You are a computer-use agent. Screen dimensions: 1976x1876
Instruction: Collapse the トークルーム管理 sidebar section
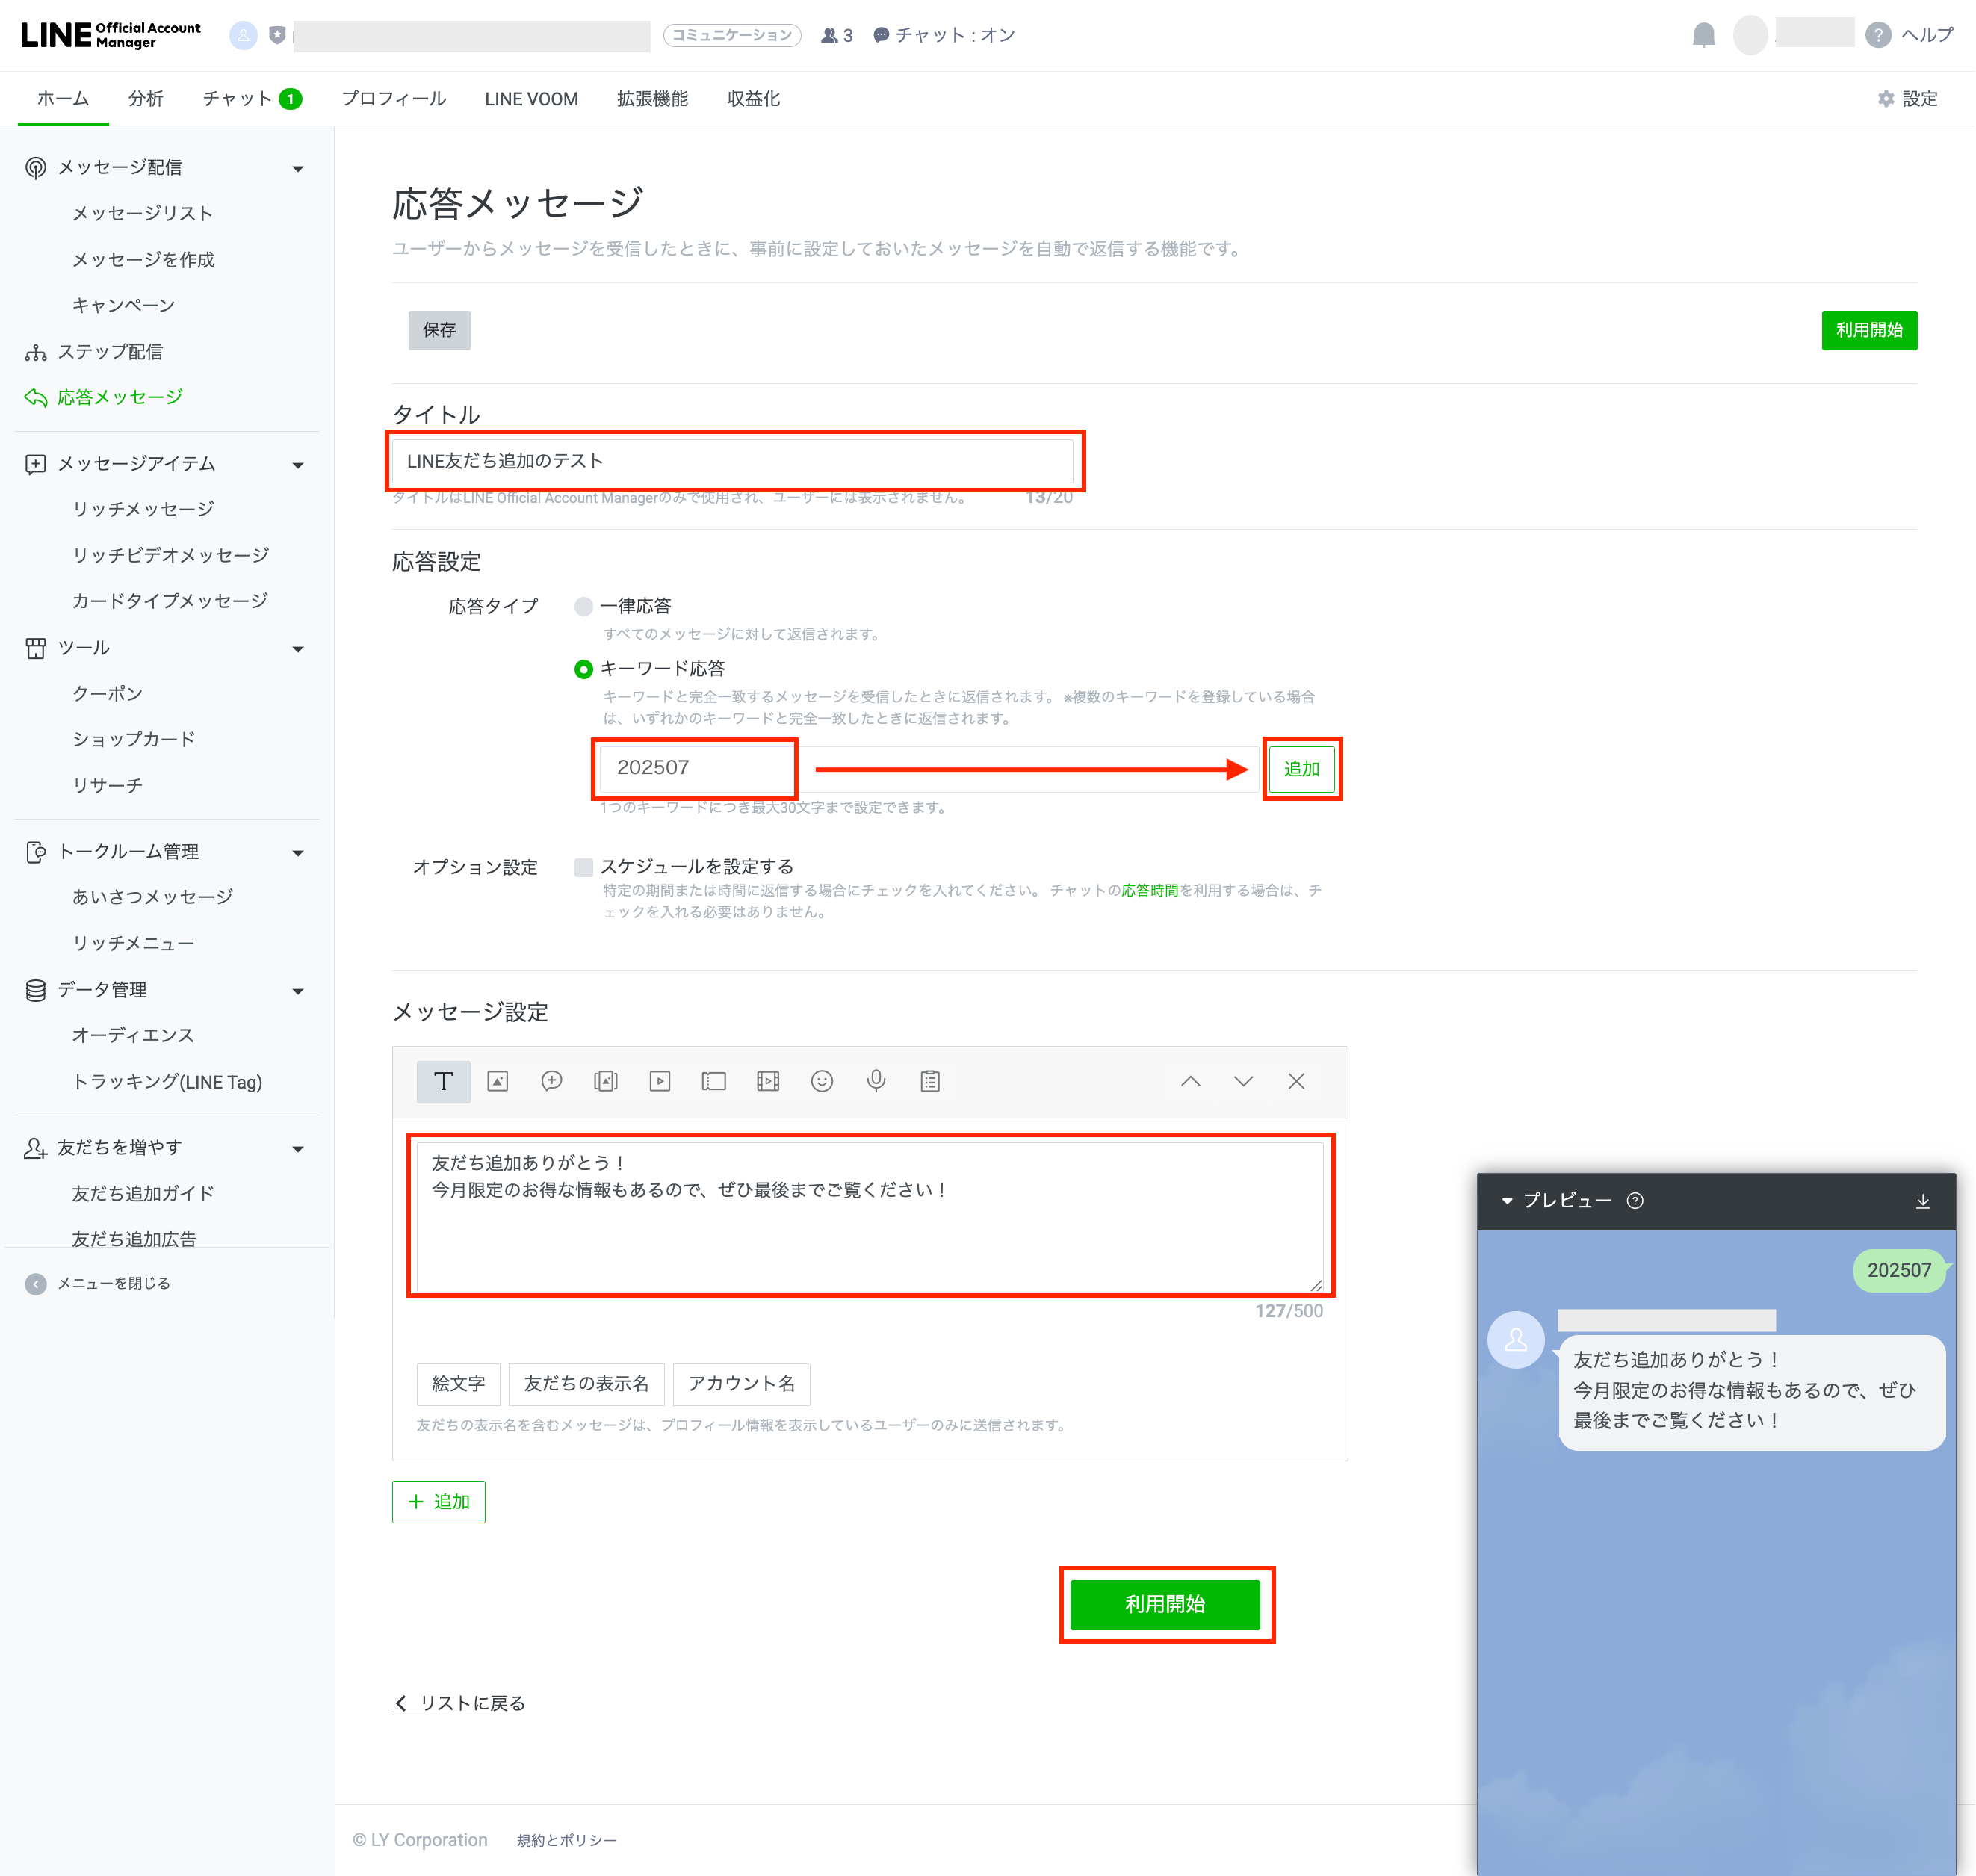click(x=298, y=853)
